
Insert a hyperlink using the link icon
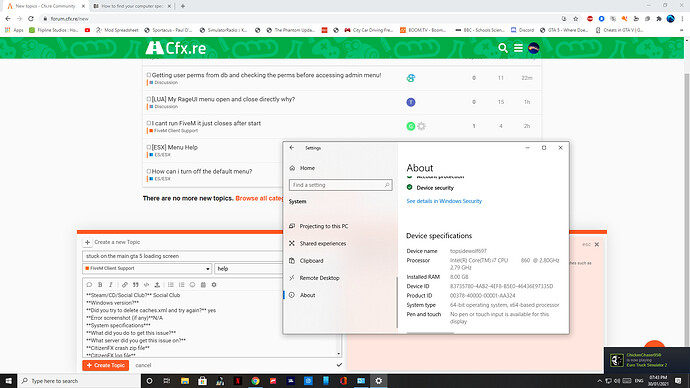coord(125,285)
